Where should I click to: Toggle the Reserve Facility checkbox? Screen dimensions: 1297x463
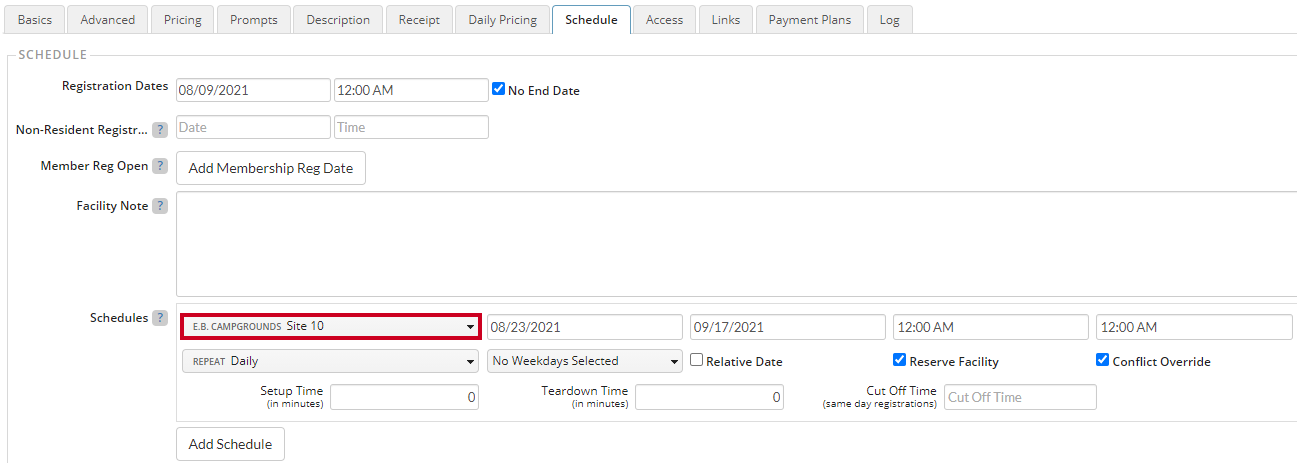(x=900, y=360)
